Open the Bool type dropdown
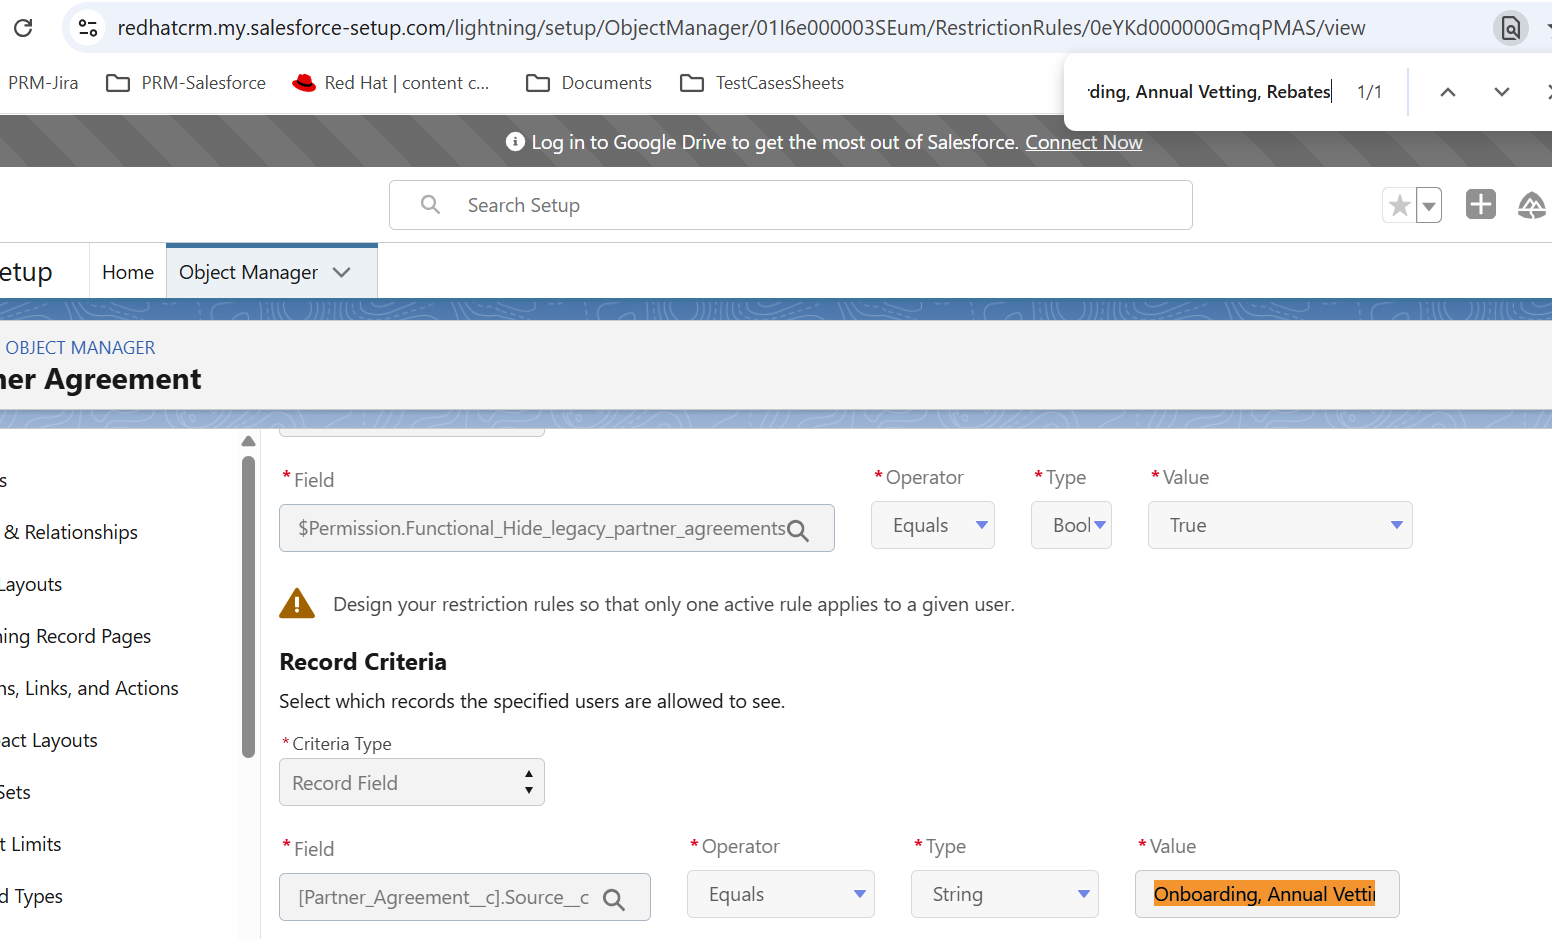 click(1071, 525)
